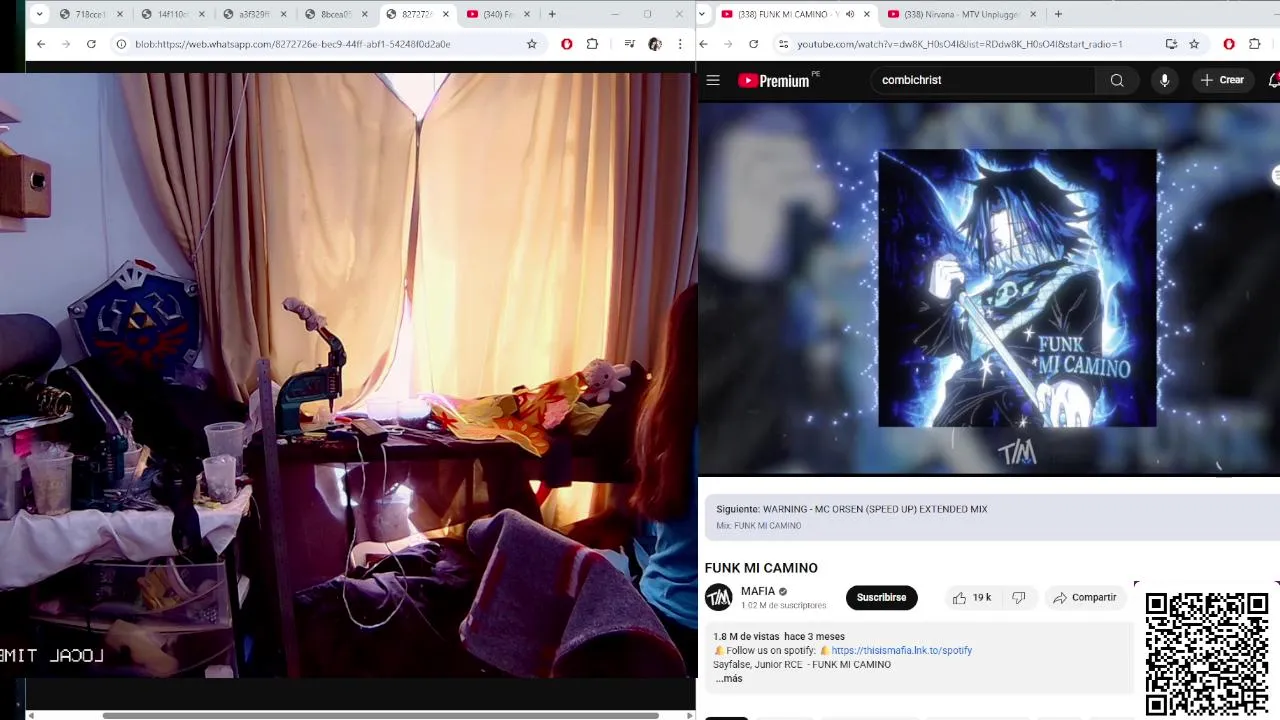
Task: Mute the FUNK MI CAMINO tab audio
Action: click(x=850, y=14)
